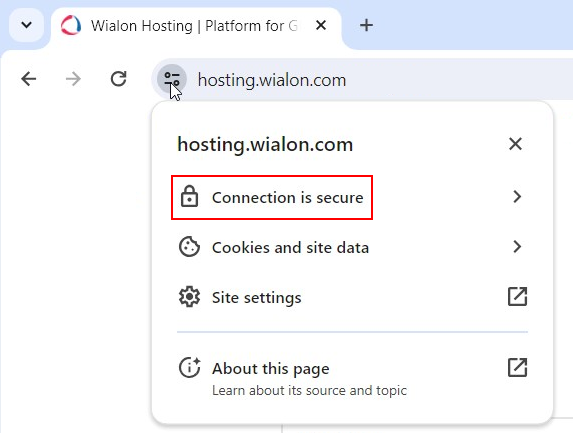Click the forward navigation arrow

pyautogui.click(x=73, y=79)
